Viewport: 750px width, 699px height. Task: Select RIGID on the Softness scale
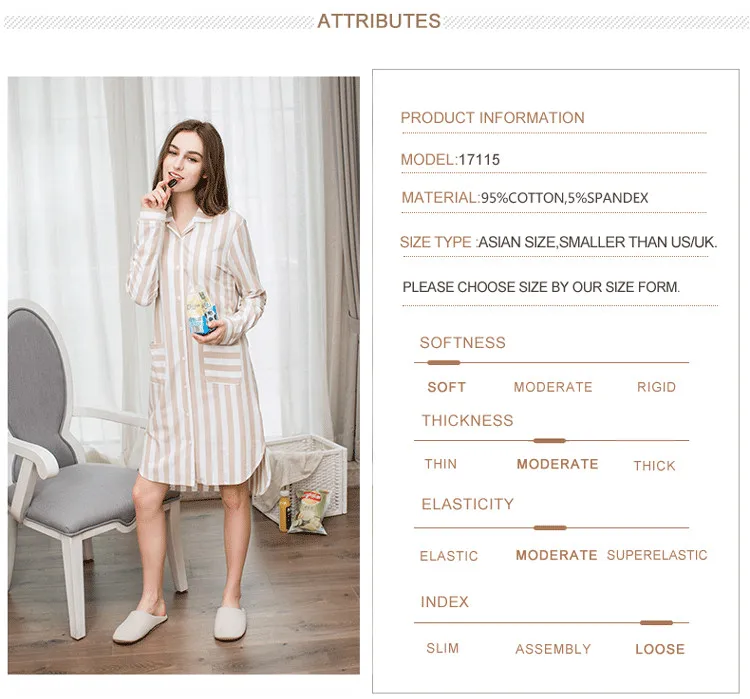tap(656, 387)
